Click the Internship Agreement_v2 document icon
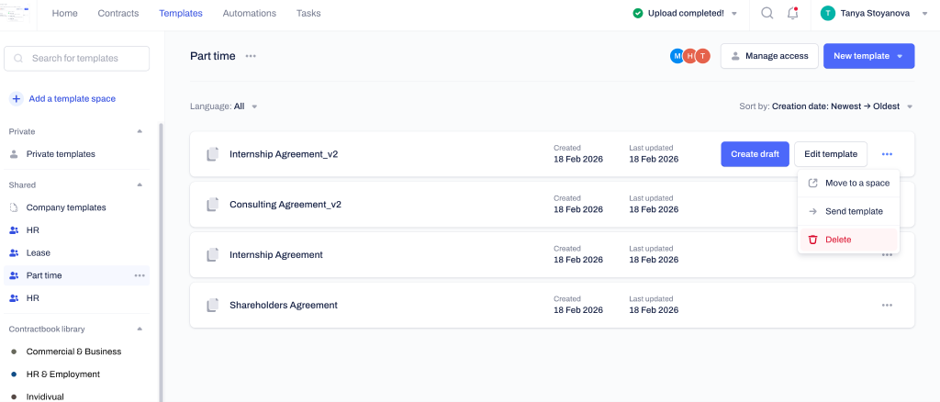Image resolution: width=940 pixels, height=402 pixels. [212, 154]
